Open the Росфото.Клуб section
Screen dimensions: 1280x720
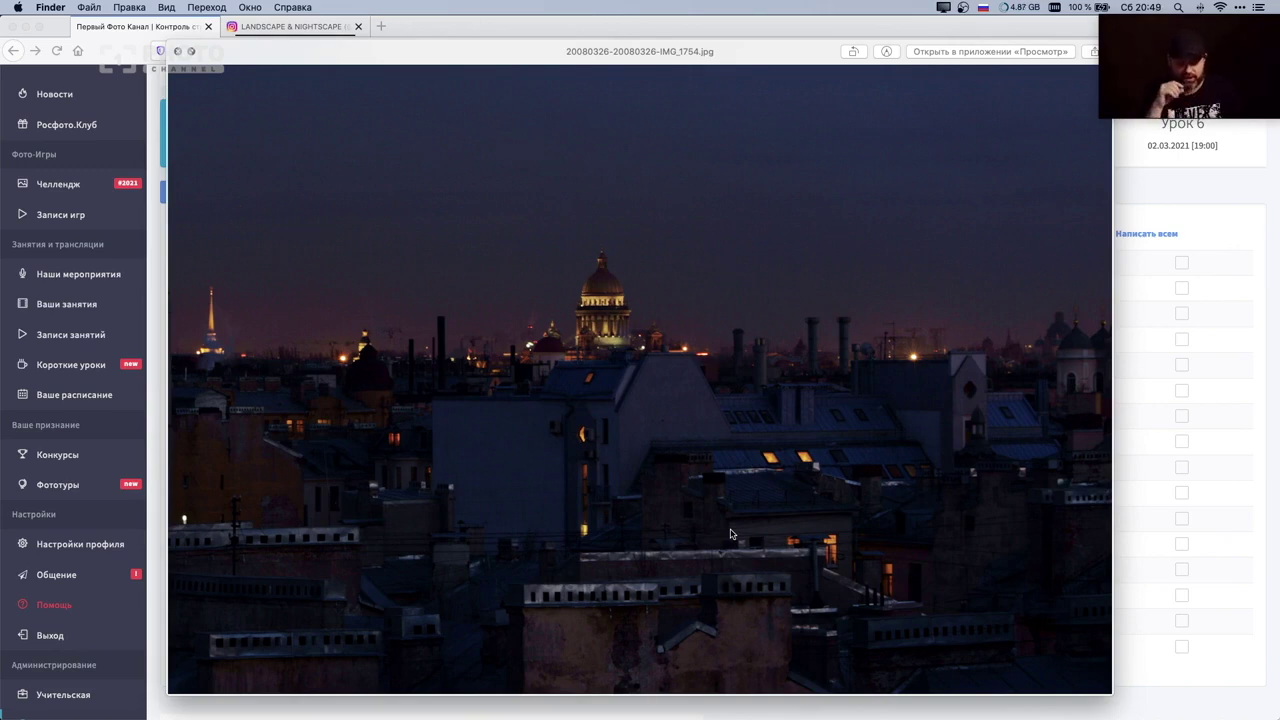point(66,125)
